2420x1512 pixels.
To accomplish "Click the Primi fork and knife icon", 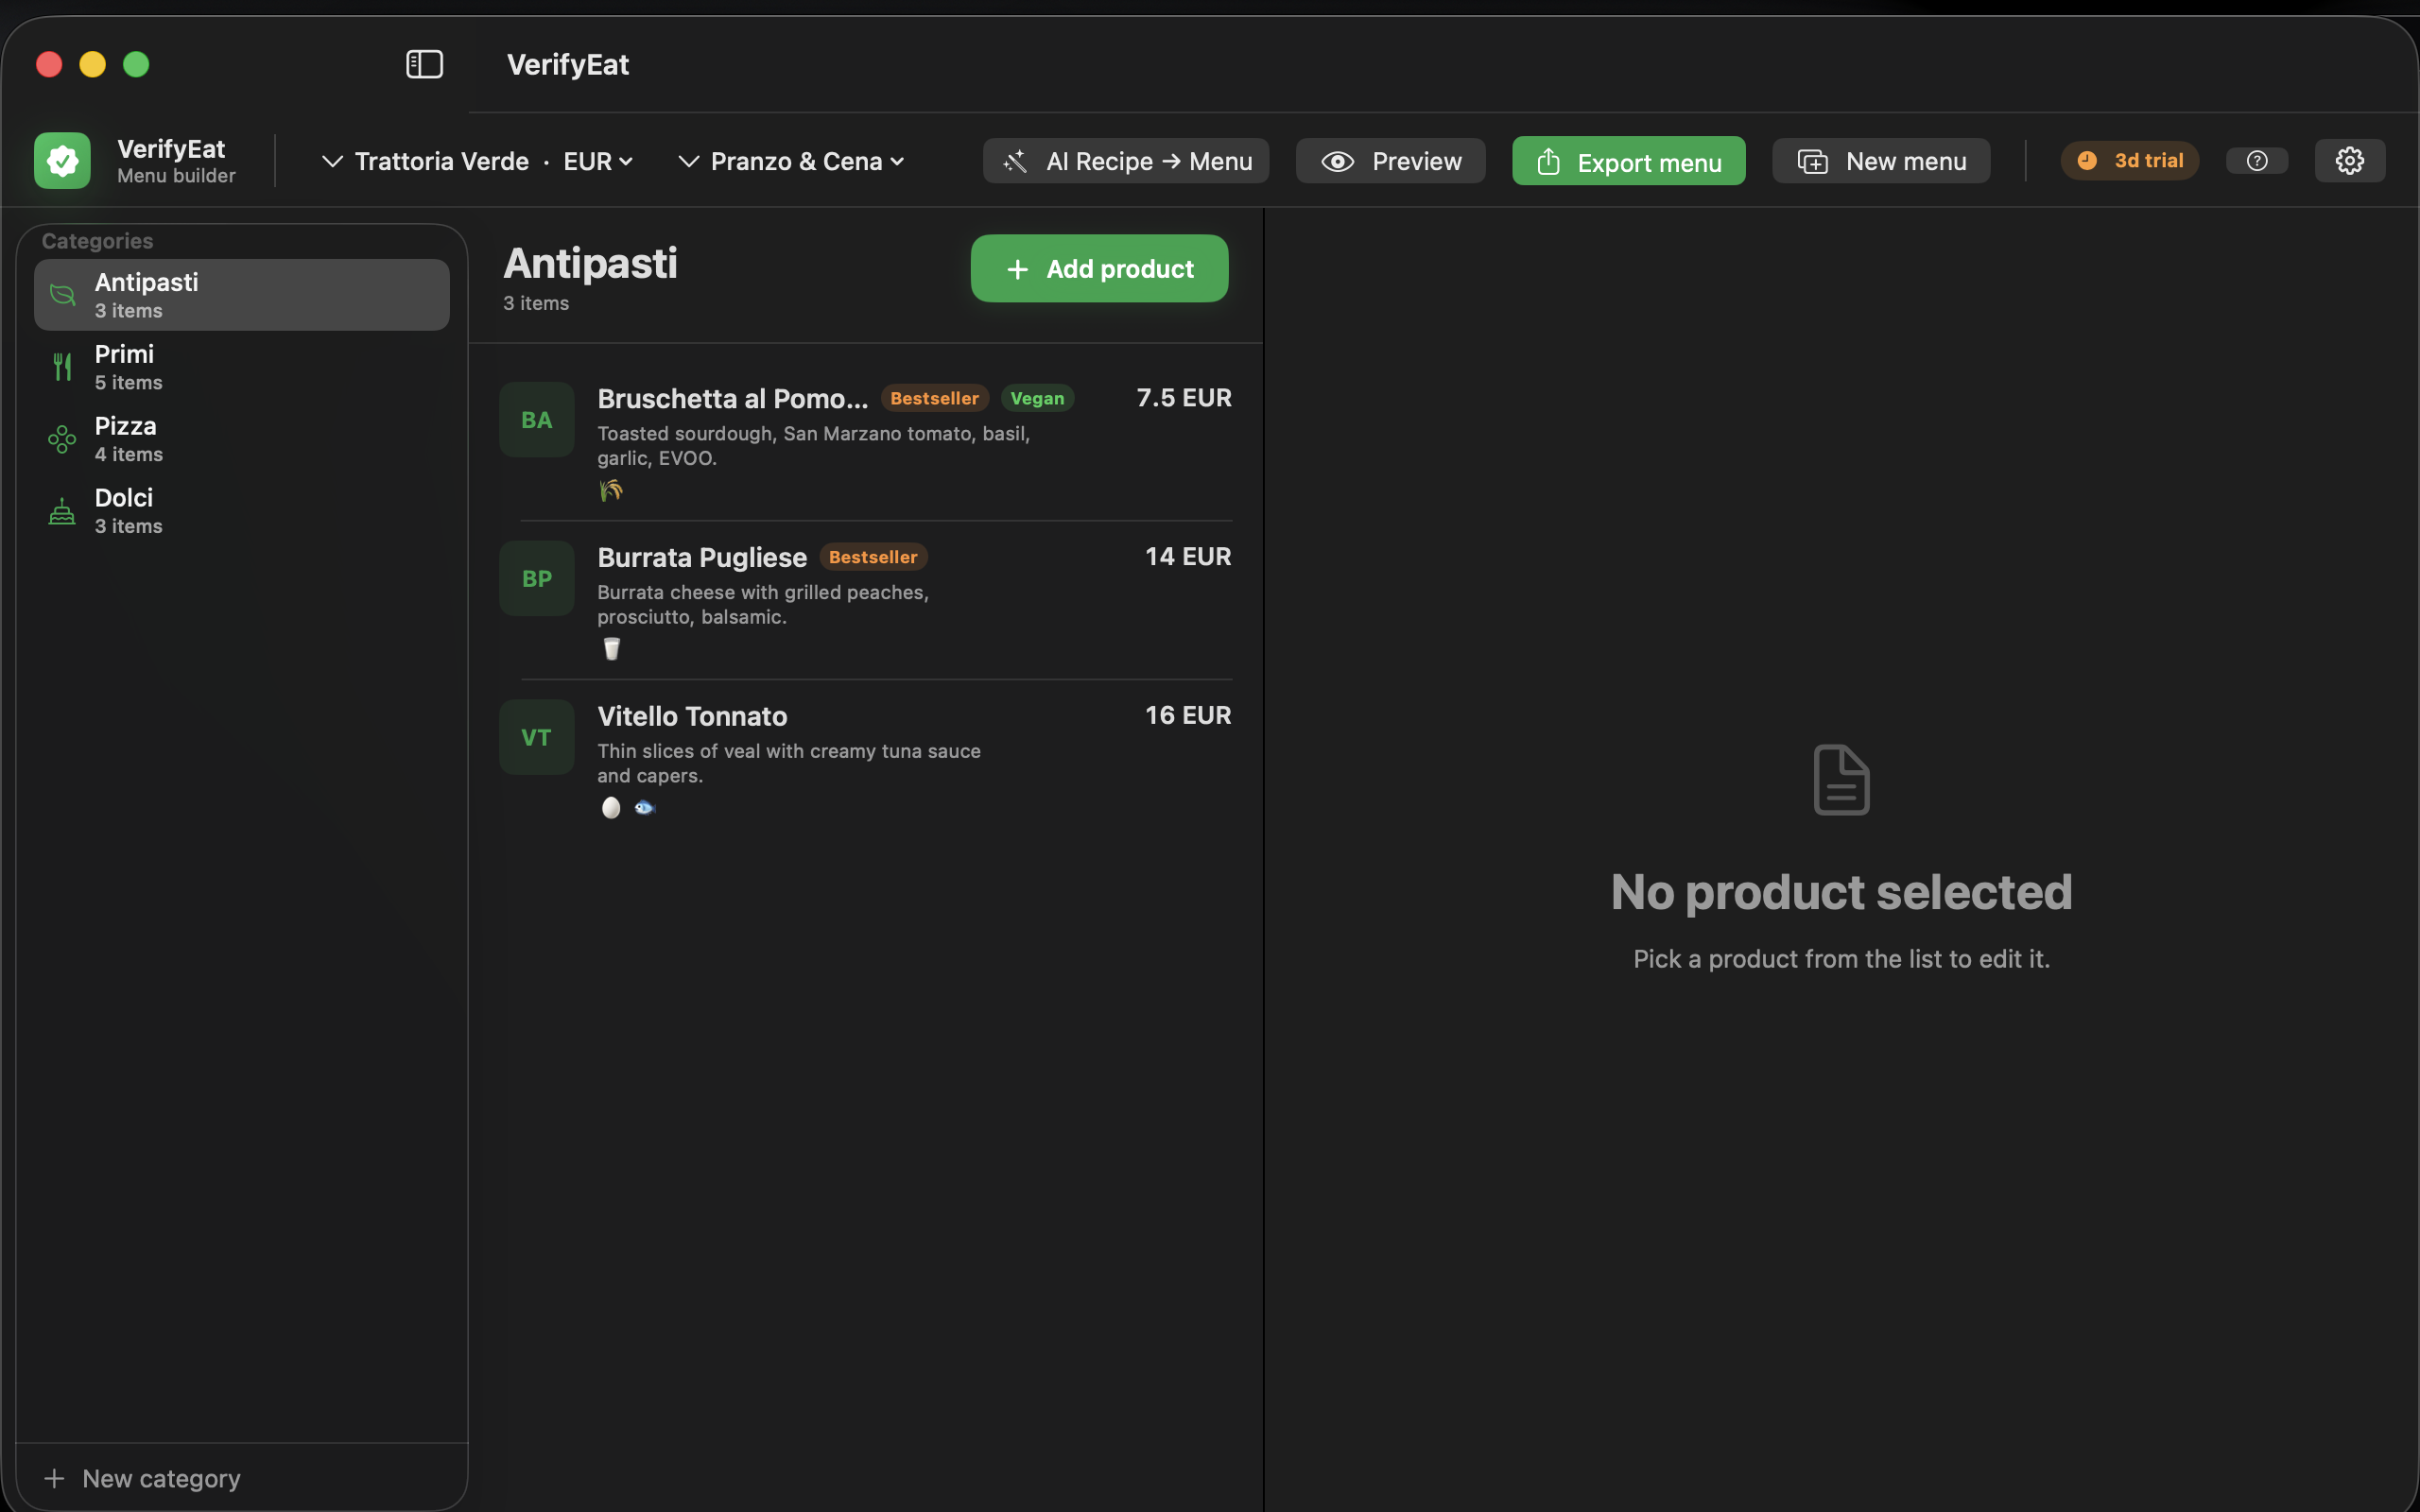I will click(62, 367).
